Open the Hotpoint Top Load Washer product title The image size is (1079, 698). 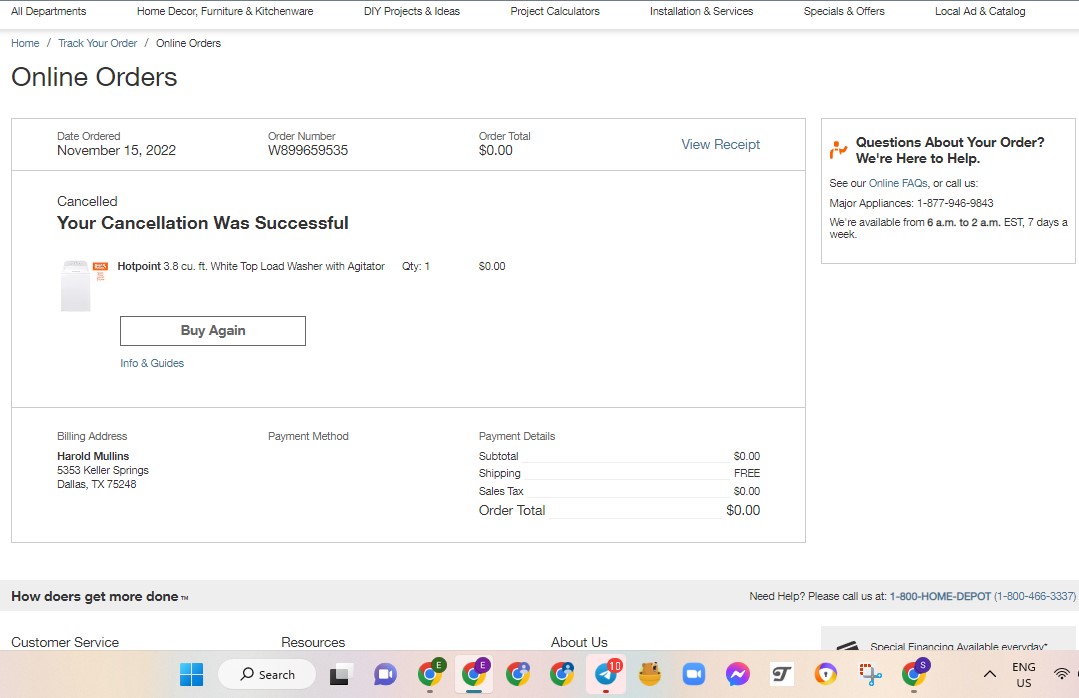251,266
